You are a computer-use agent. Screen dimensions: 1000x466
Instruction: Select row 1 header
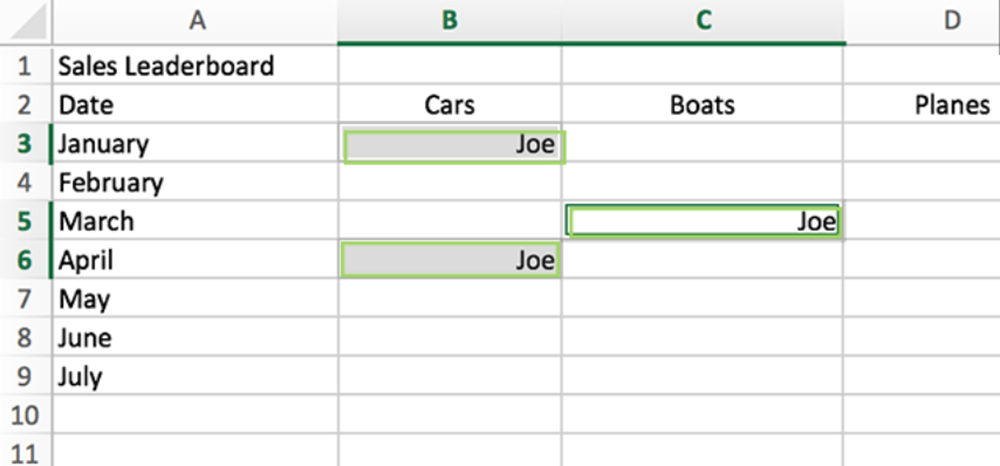tap(25, 67)
